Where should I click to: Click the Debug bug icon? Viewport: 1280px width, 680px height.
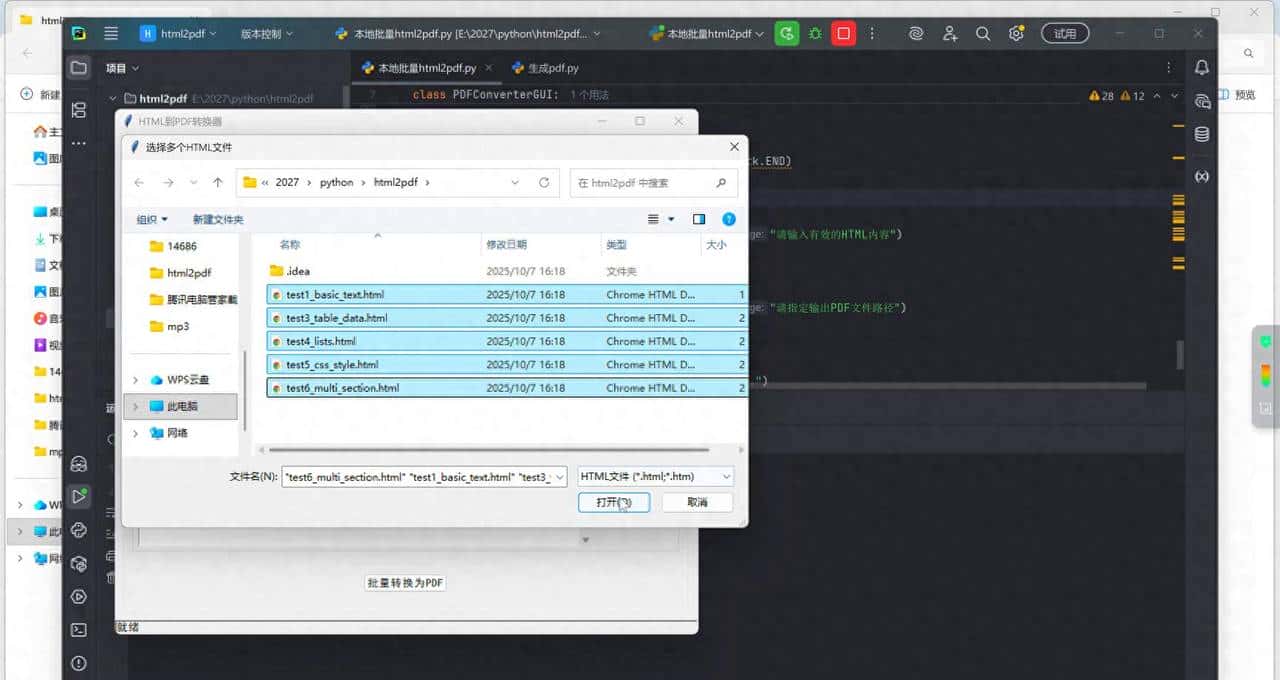815,33
